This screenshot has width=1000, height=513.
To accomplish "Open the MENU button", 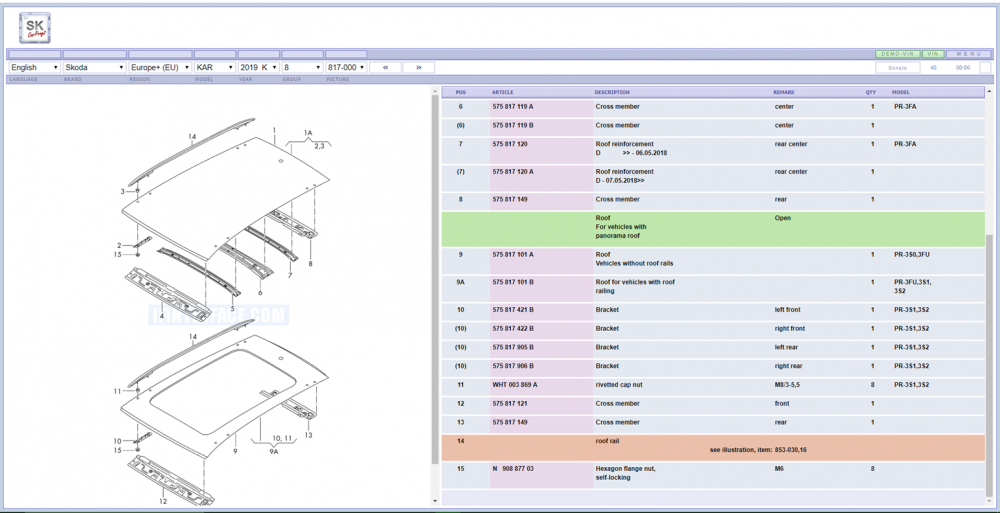I will point(969,54).
